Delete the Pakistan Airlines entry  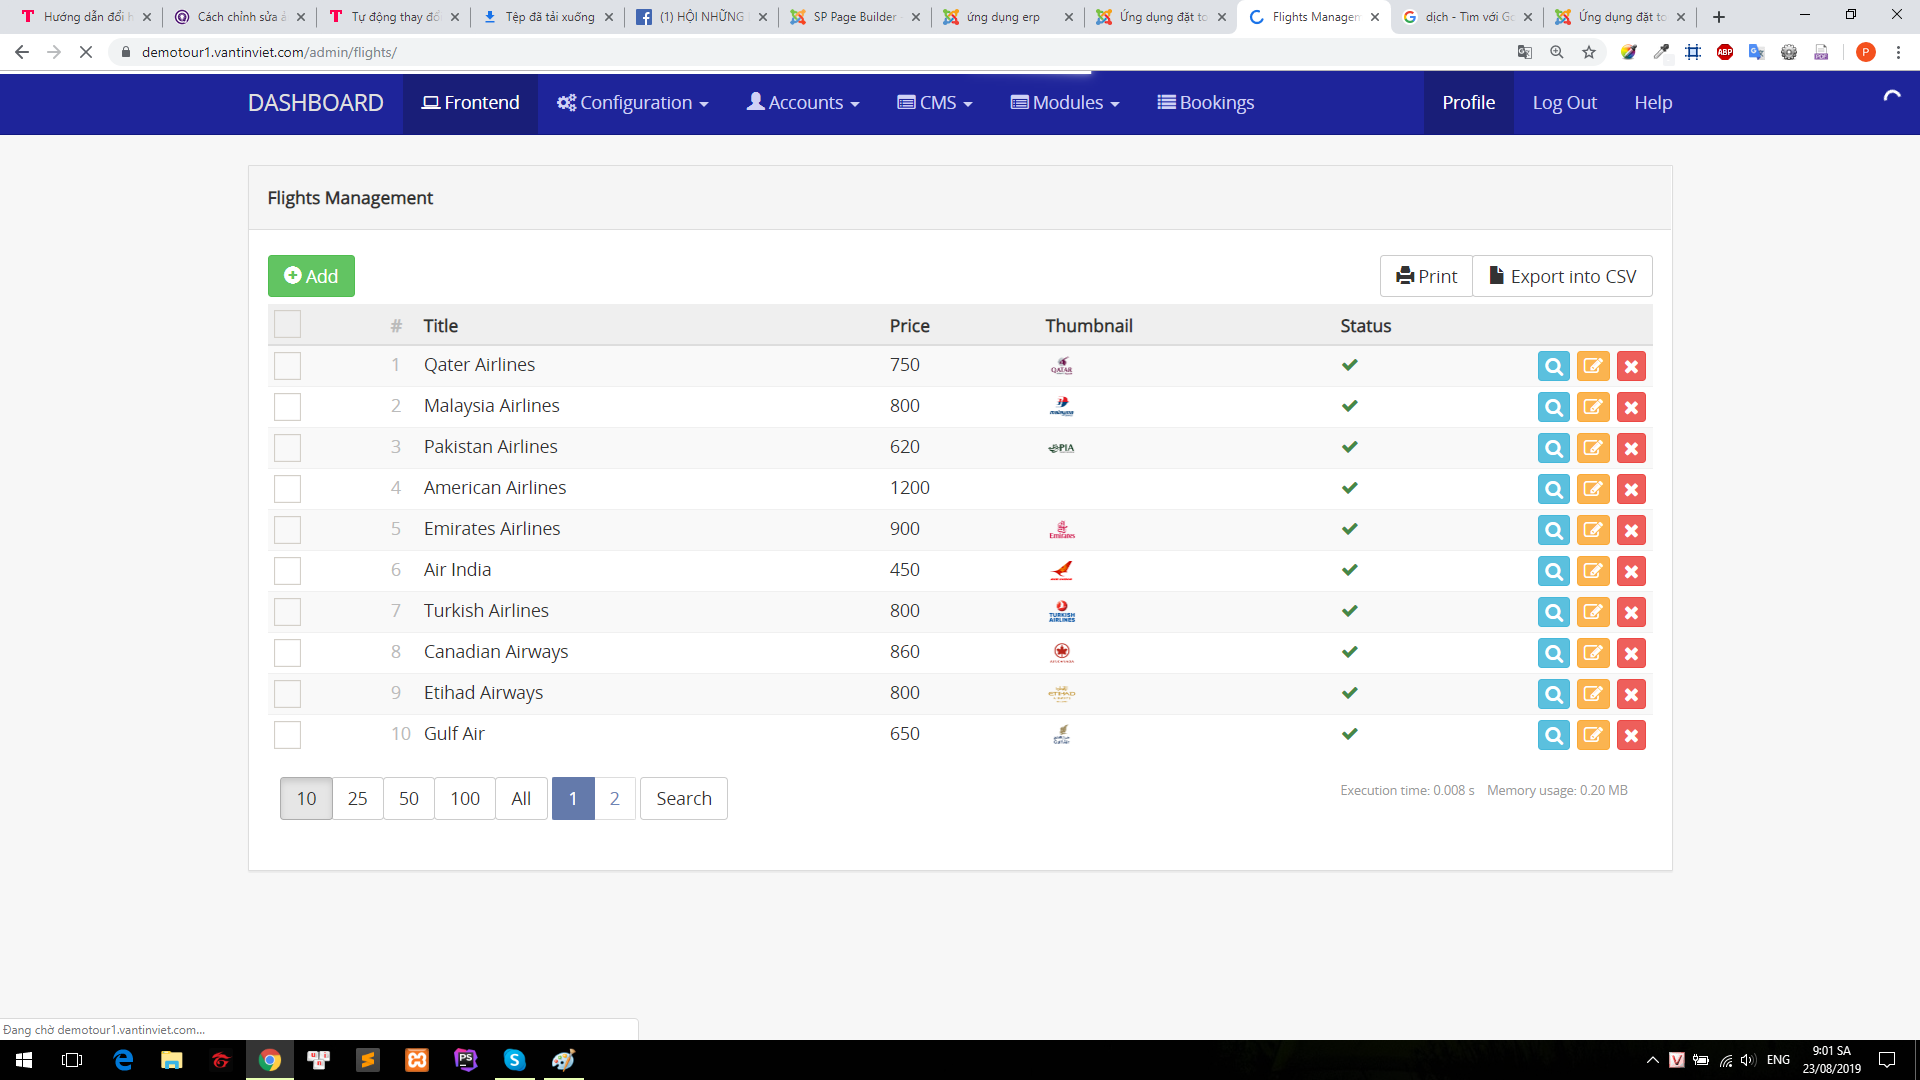(x=1631, y=448)
